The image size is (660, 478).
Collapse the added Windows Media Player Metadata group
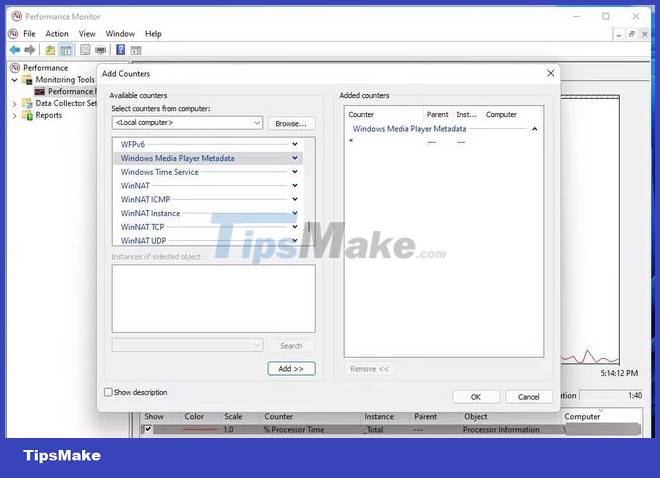(x=535, y=129)
